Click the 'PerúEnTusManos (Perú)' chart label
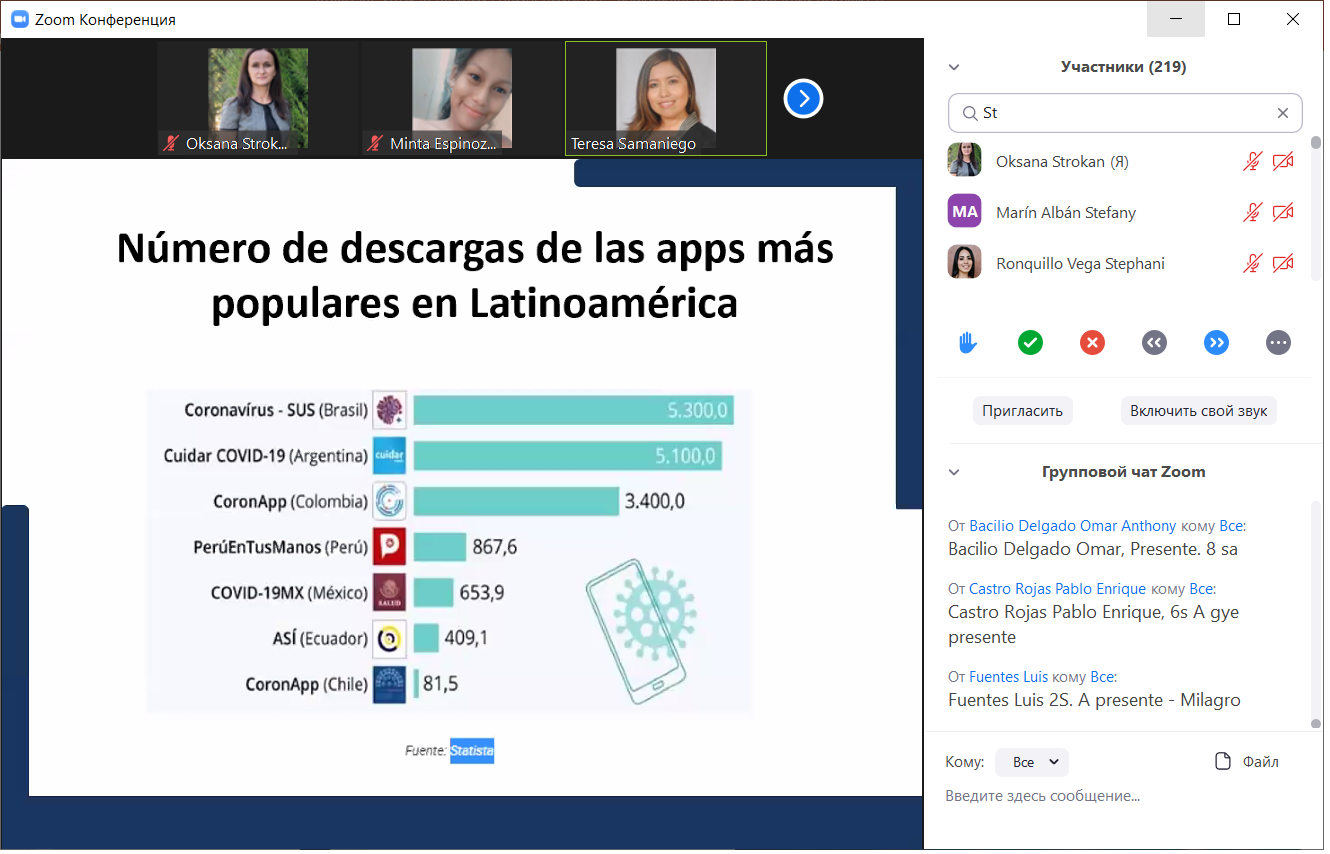Viewport: 1330px width, 854px height. coord(281,547)
